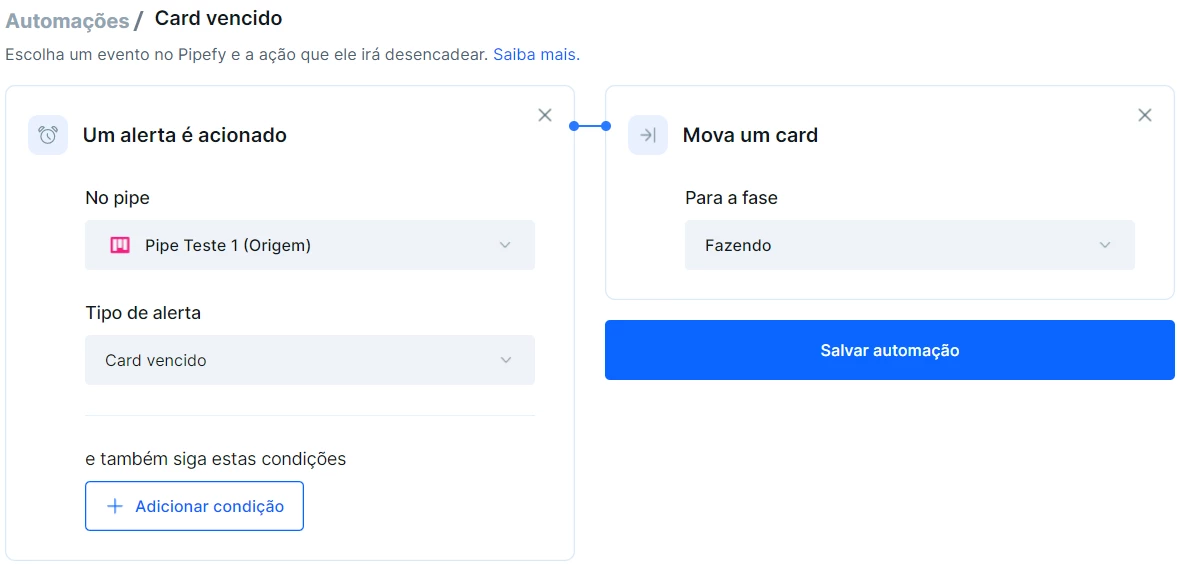The image size is (1185, 565).
Task: Open the Pipe Teste 1 (Origem) dropdown
Action: (x=310, y=245)
